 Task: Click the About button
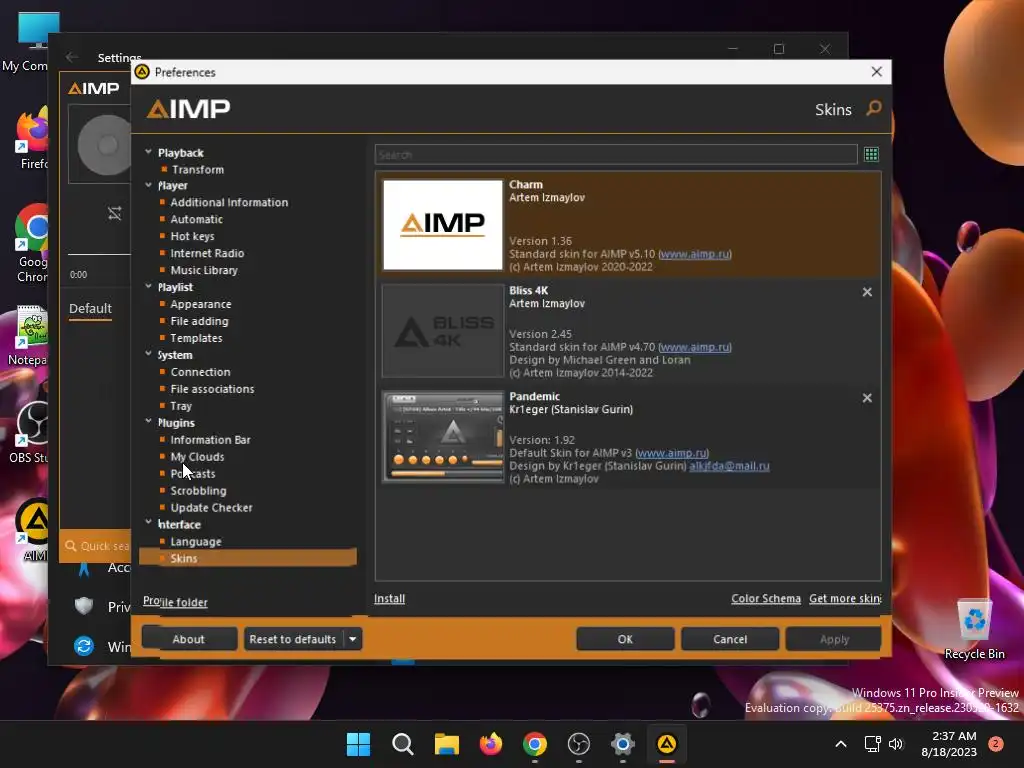pyautogui.click(x=189, y=639)
